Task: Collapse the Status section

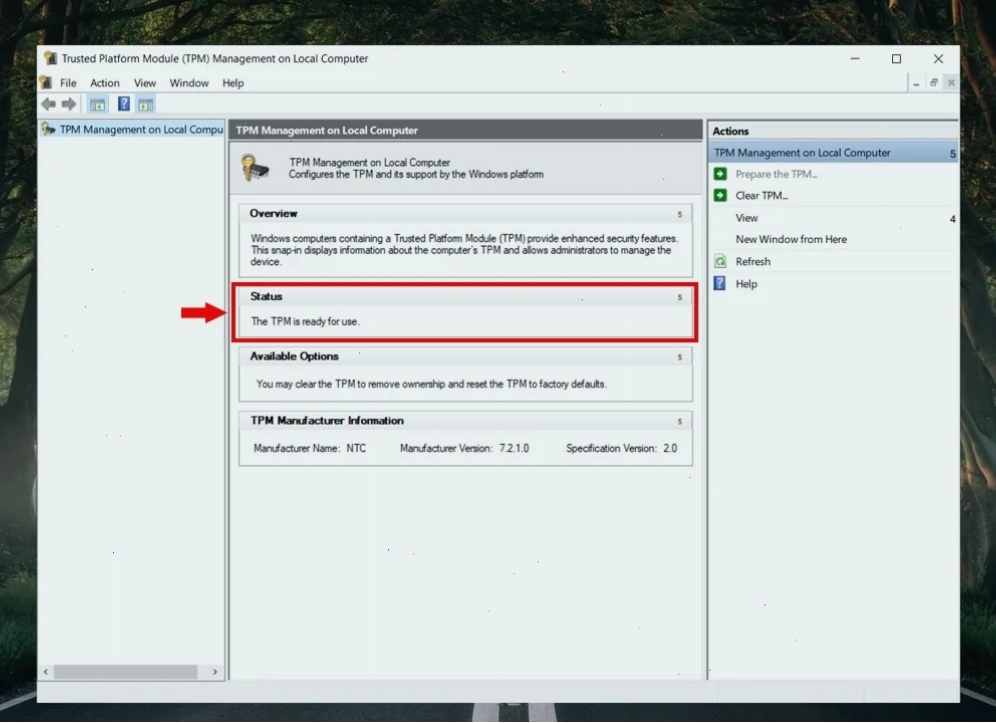Action: [x=680, y=297]
